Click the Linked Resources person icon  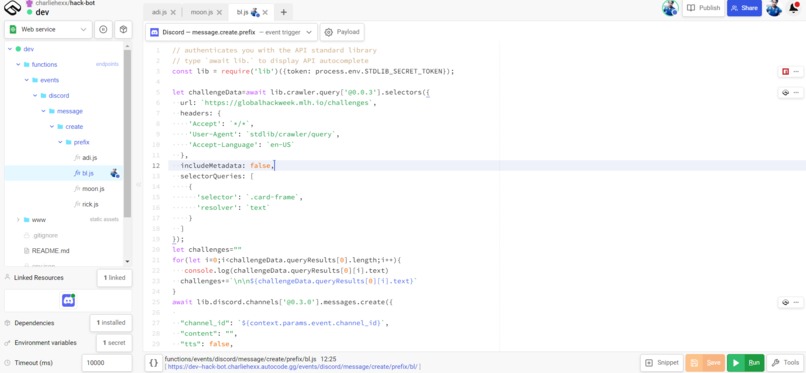pos(7,277)
